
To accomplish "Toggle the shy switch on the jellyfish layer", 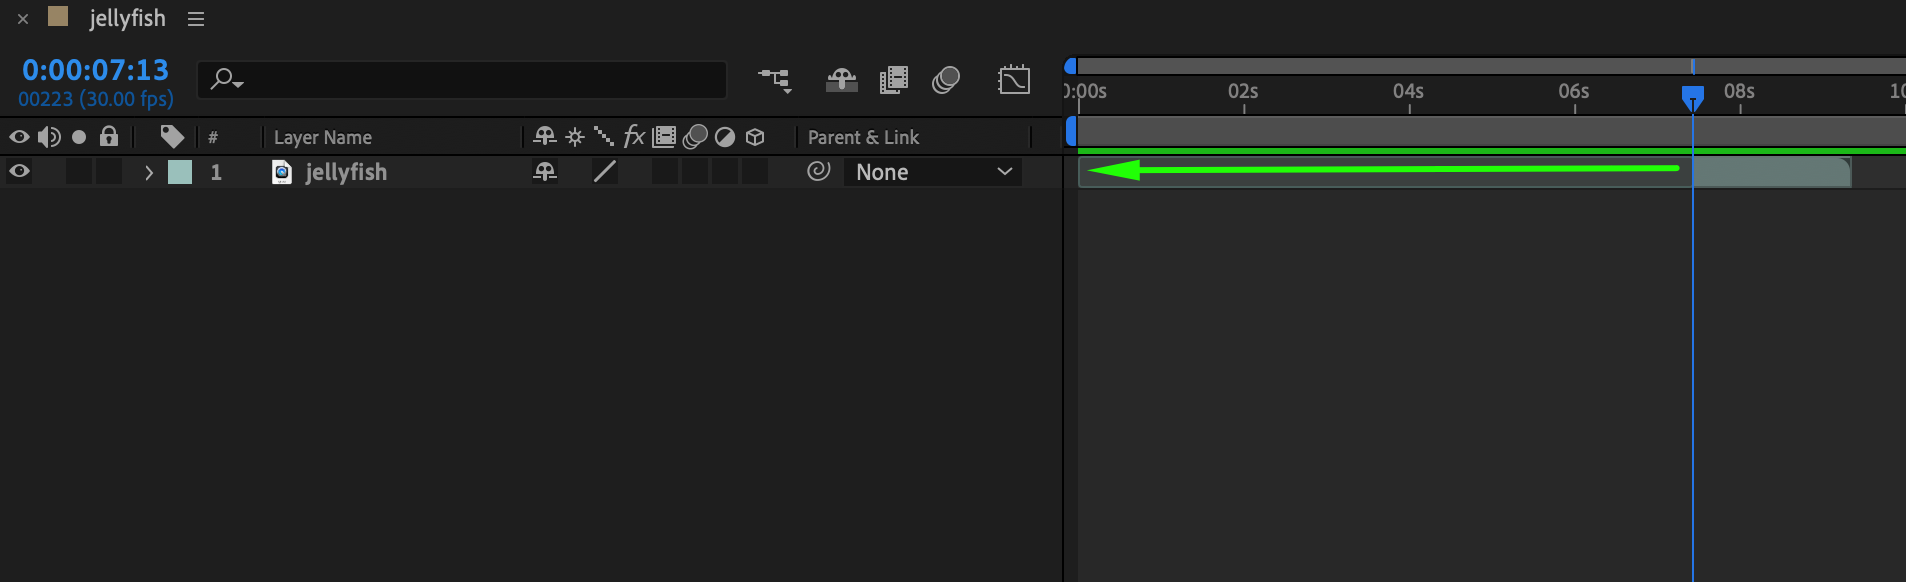I will 544,172.
